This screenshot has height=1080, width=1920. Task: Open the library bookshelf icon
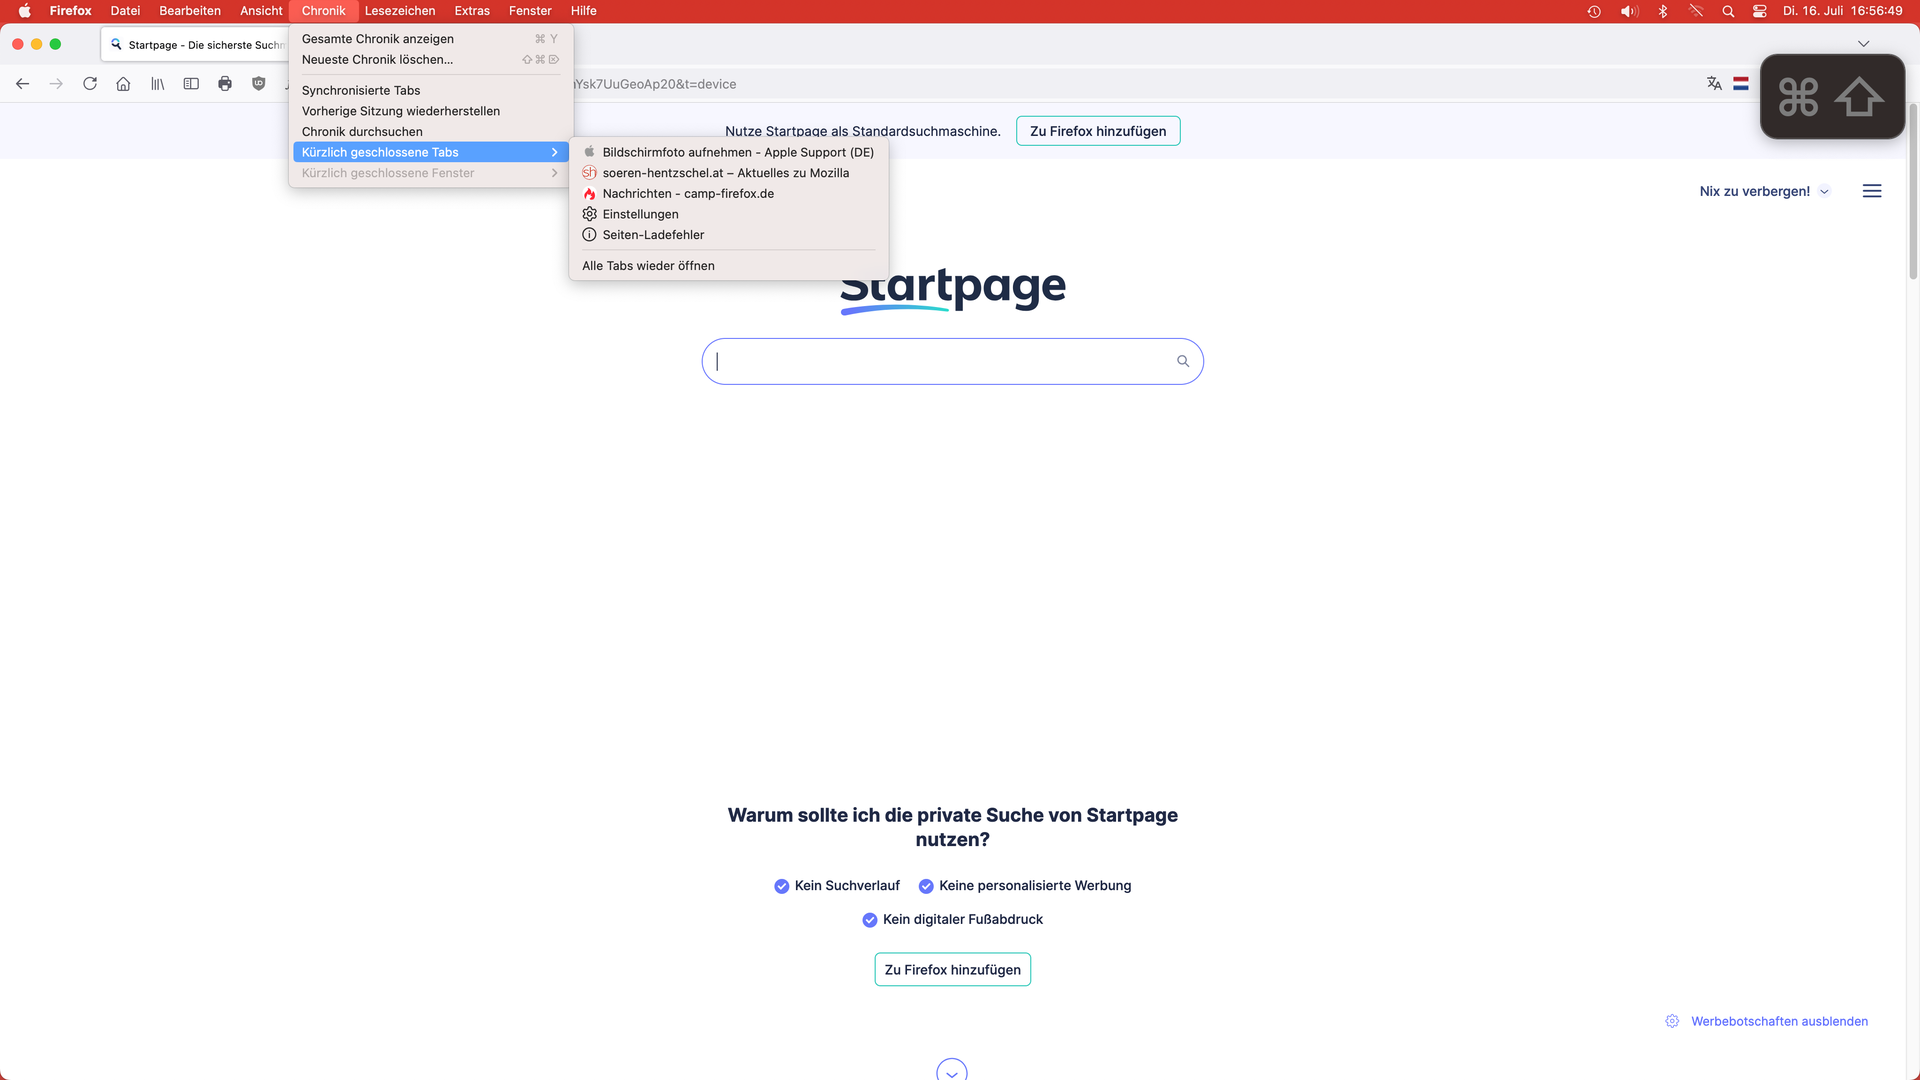click(157, 84)
